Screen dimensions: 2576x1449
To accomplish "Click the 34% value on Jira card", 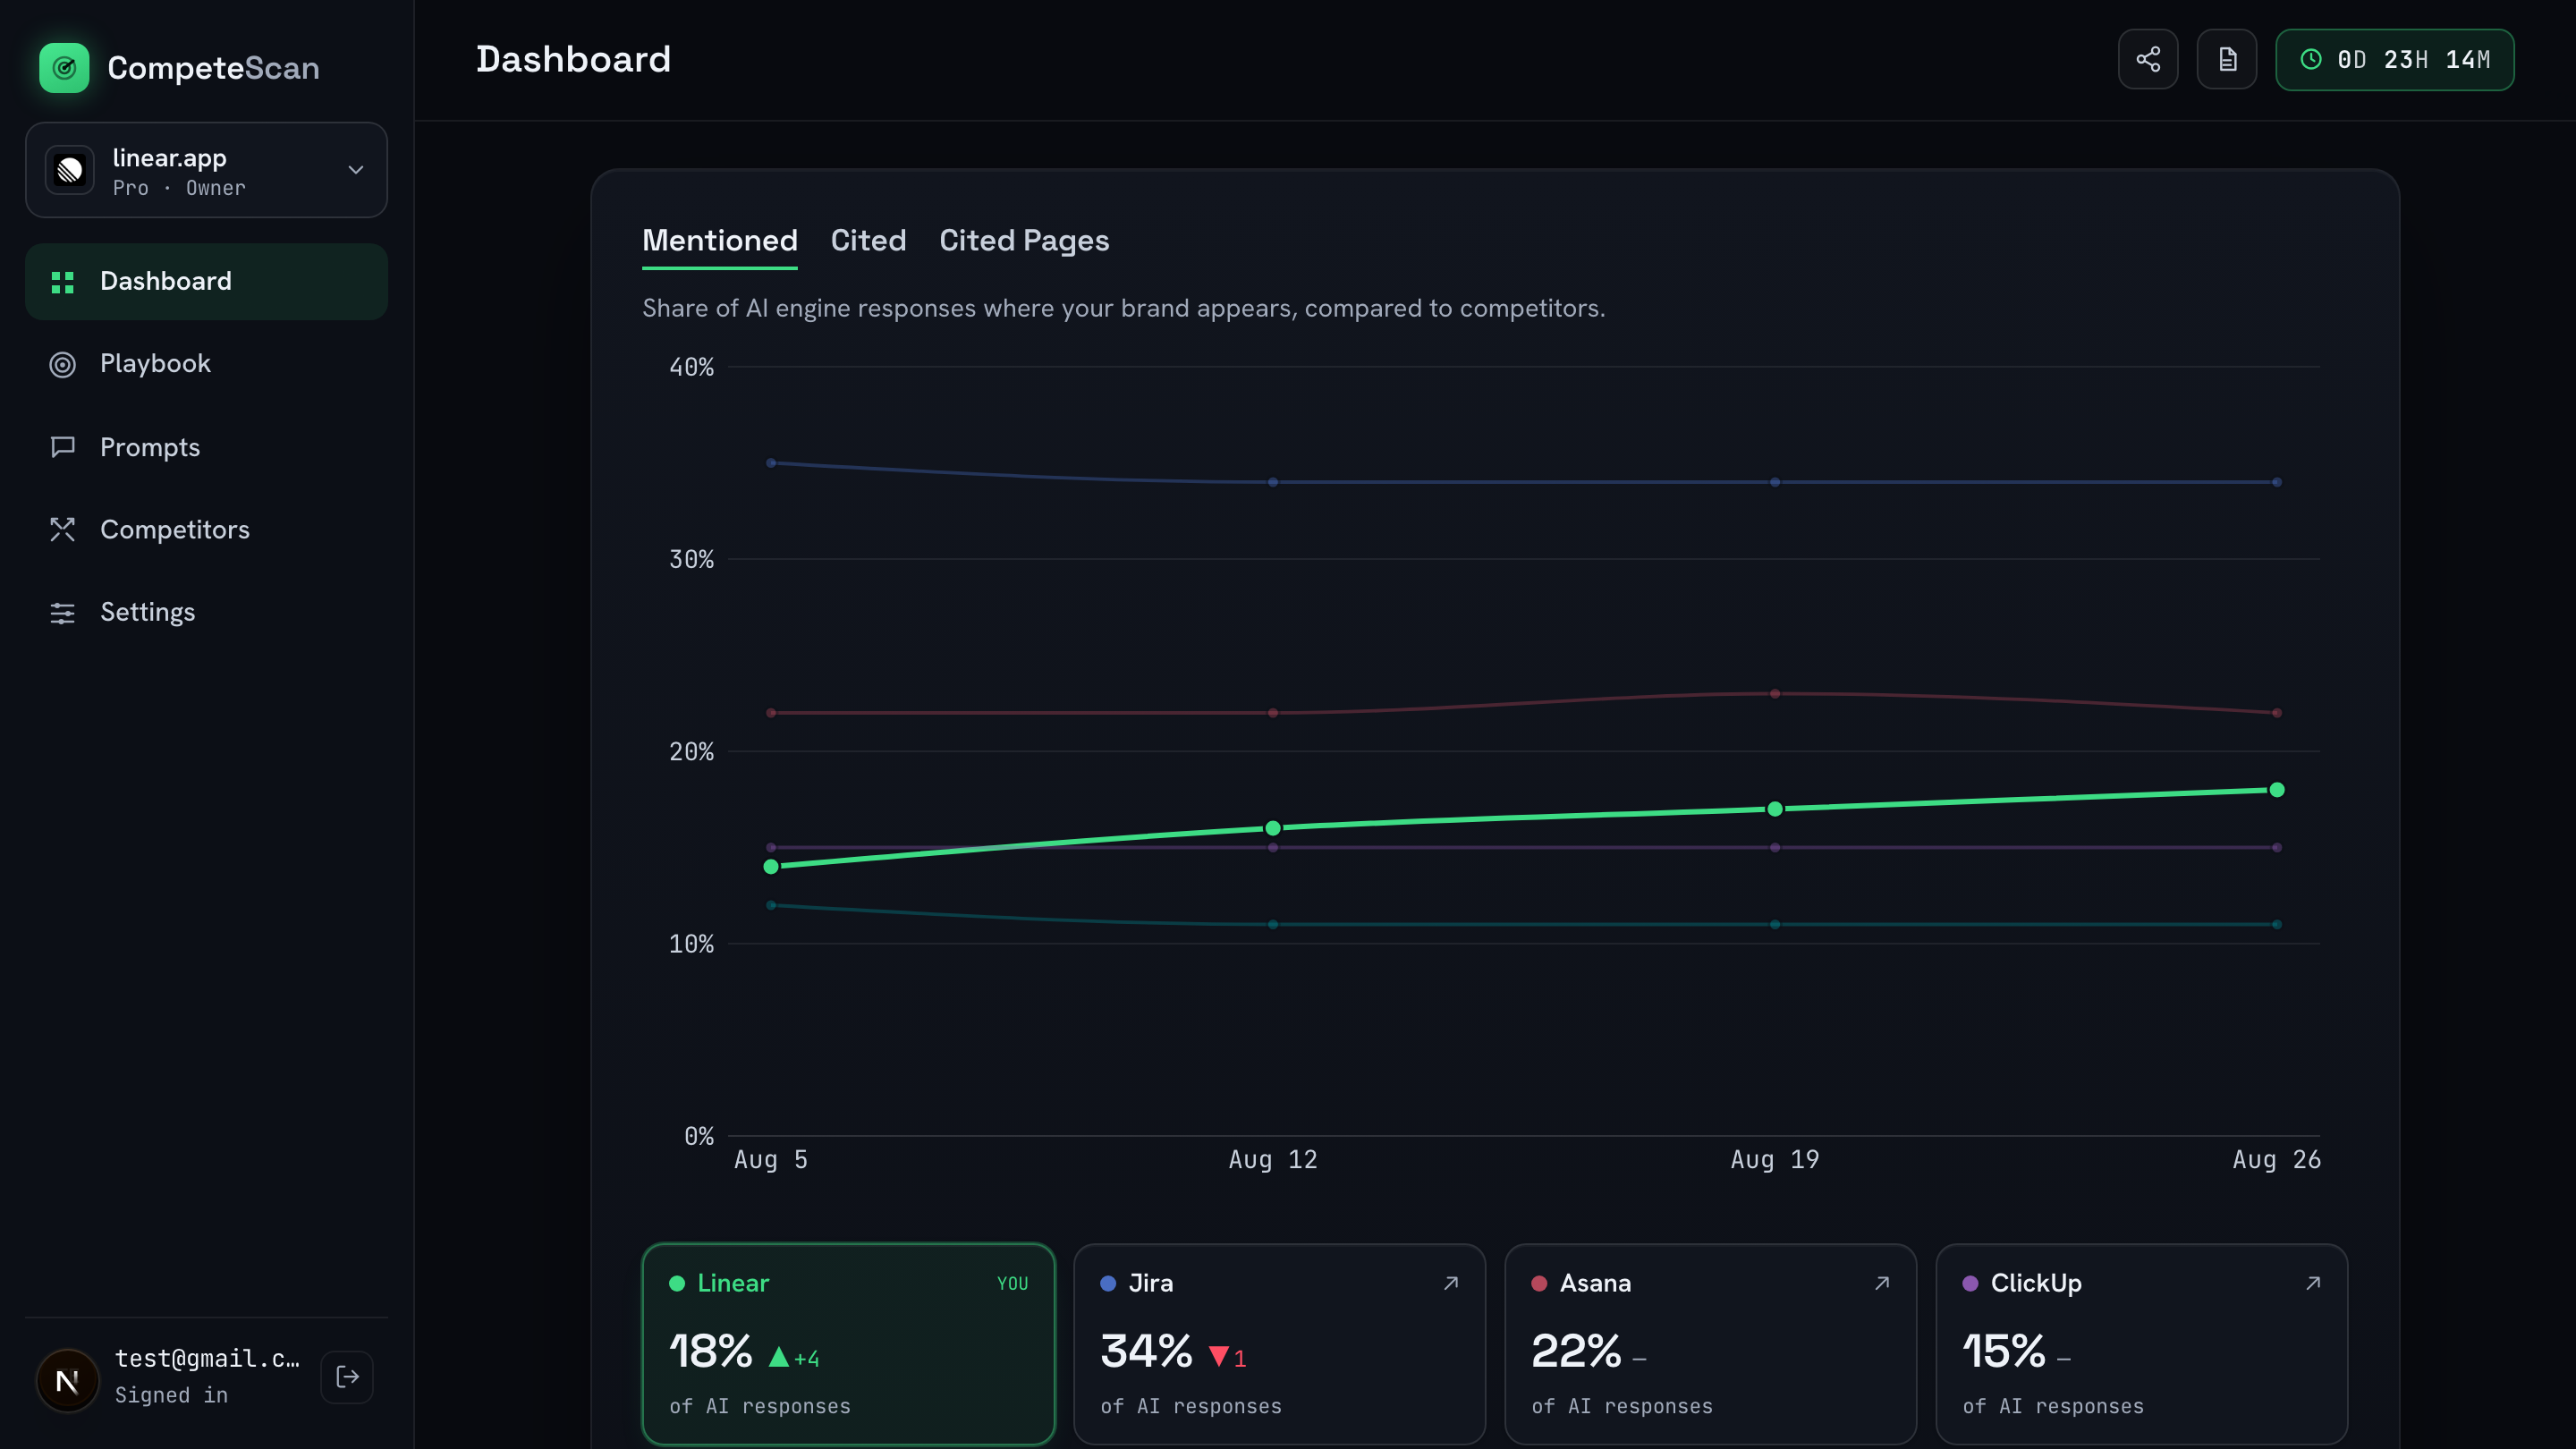I will (1146, 1352).
